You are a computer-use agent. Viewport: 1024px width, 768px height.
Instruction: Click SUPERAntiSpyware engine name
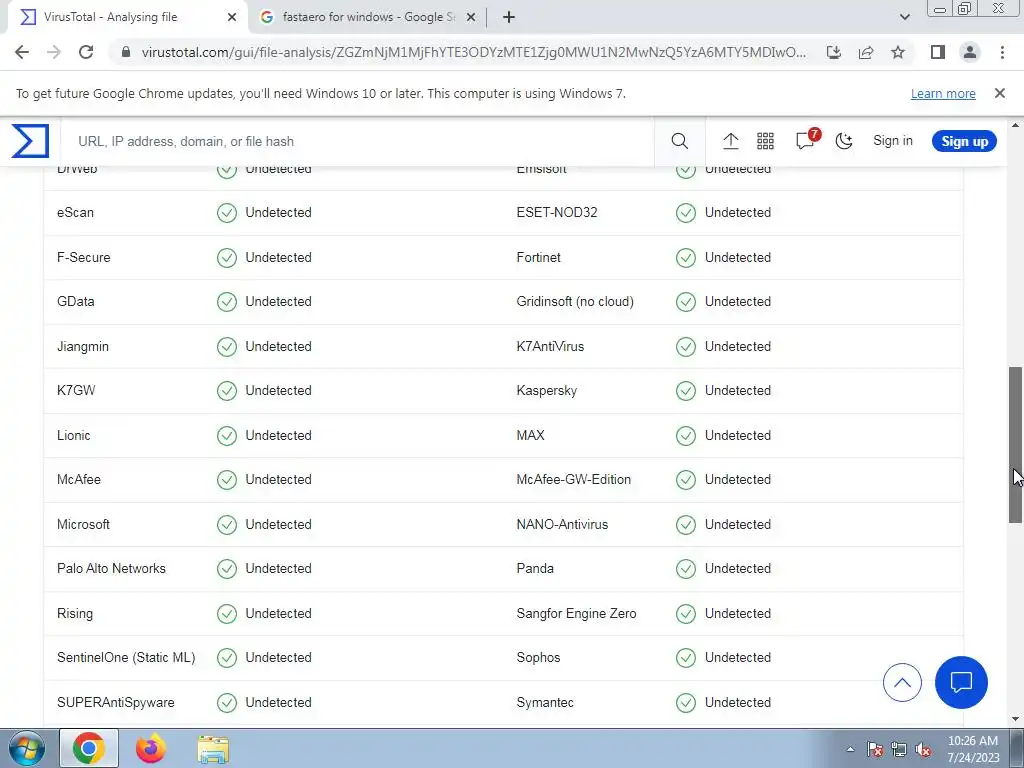[116, 703]
